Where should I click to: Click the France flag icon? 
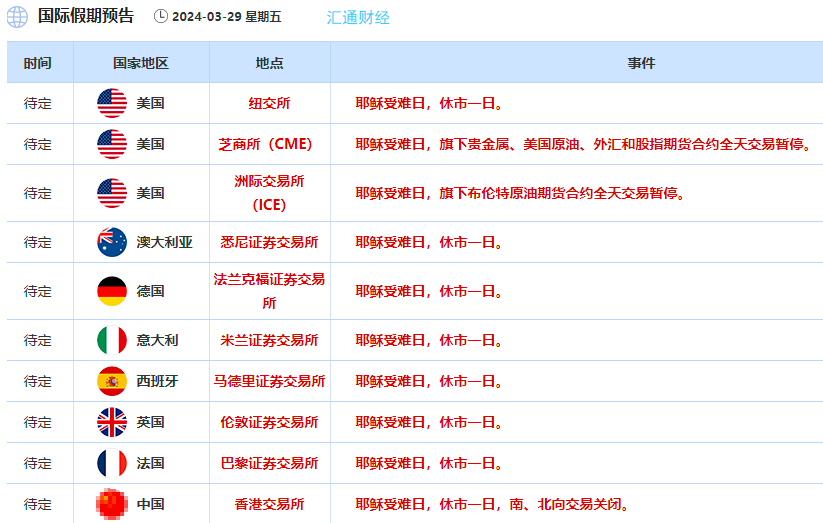click(x=112, y=463)
